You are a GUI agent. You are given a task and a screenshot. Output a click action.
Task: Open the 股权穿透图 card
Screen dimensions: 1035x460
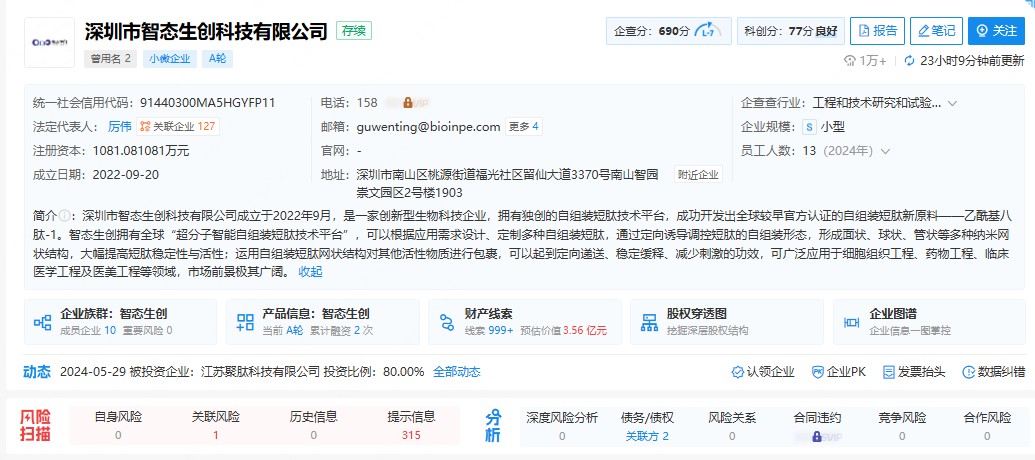click(727, 322)
